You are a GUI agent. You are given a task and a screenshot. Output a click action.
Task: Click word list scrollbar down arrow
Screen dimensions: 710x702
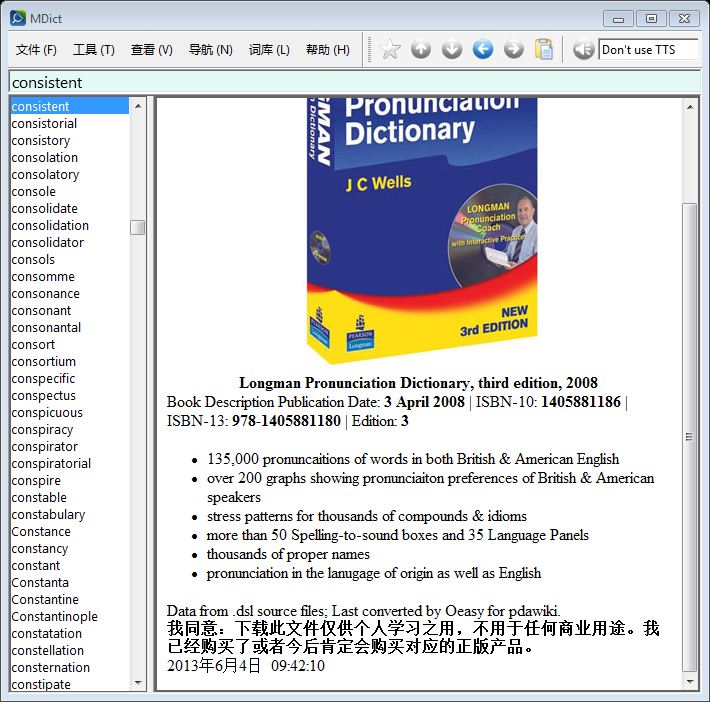pos(138,683)
